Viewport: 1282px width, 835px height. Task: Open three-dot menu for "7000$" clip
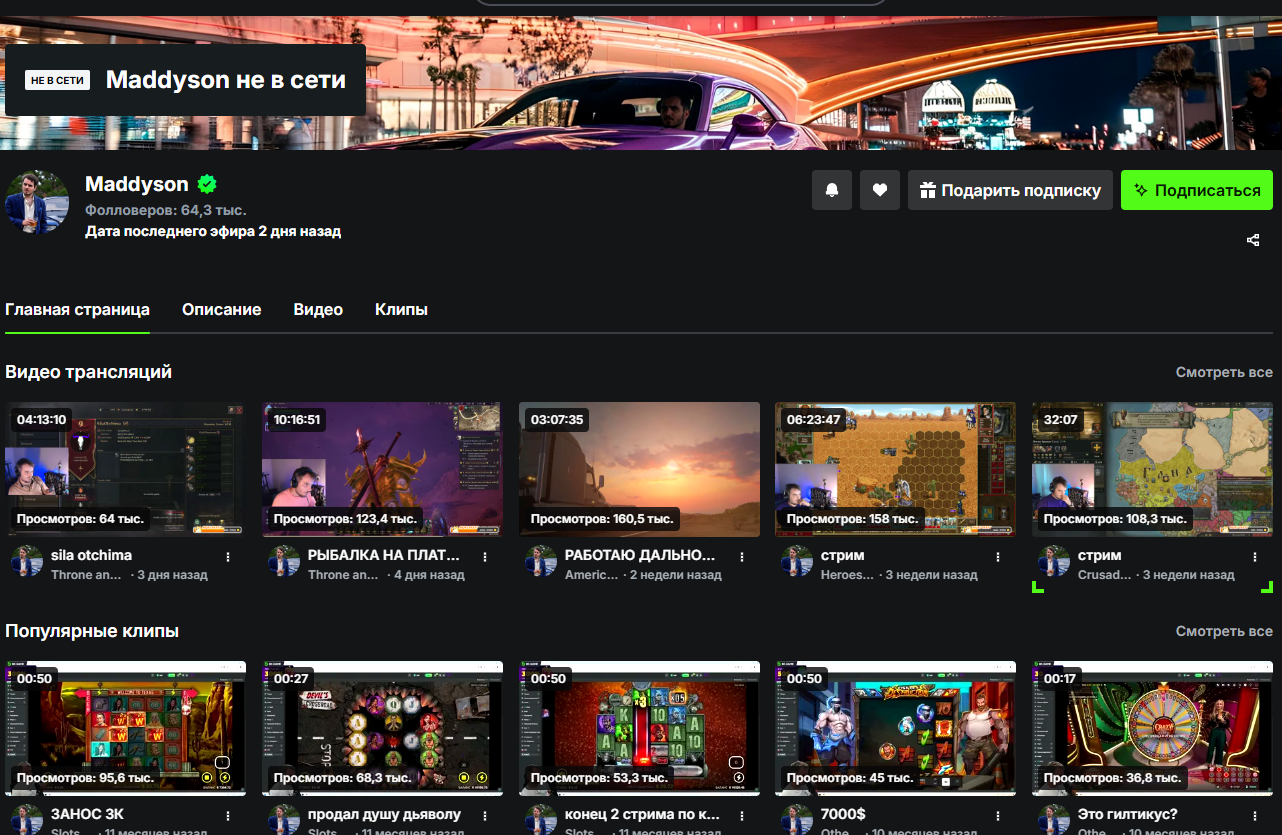[x=998, y=816]
